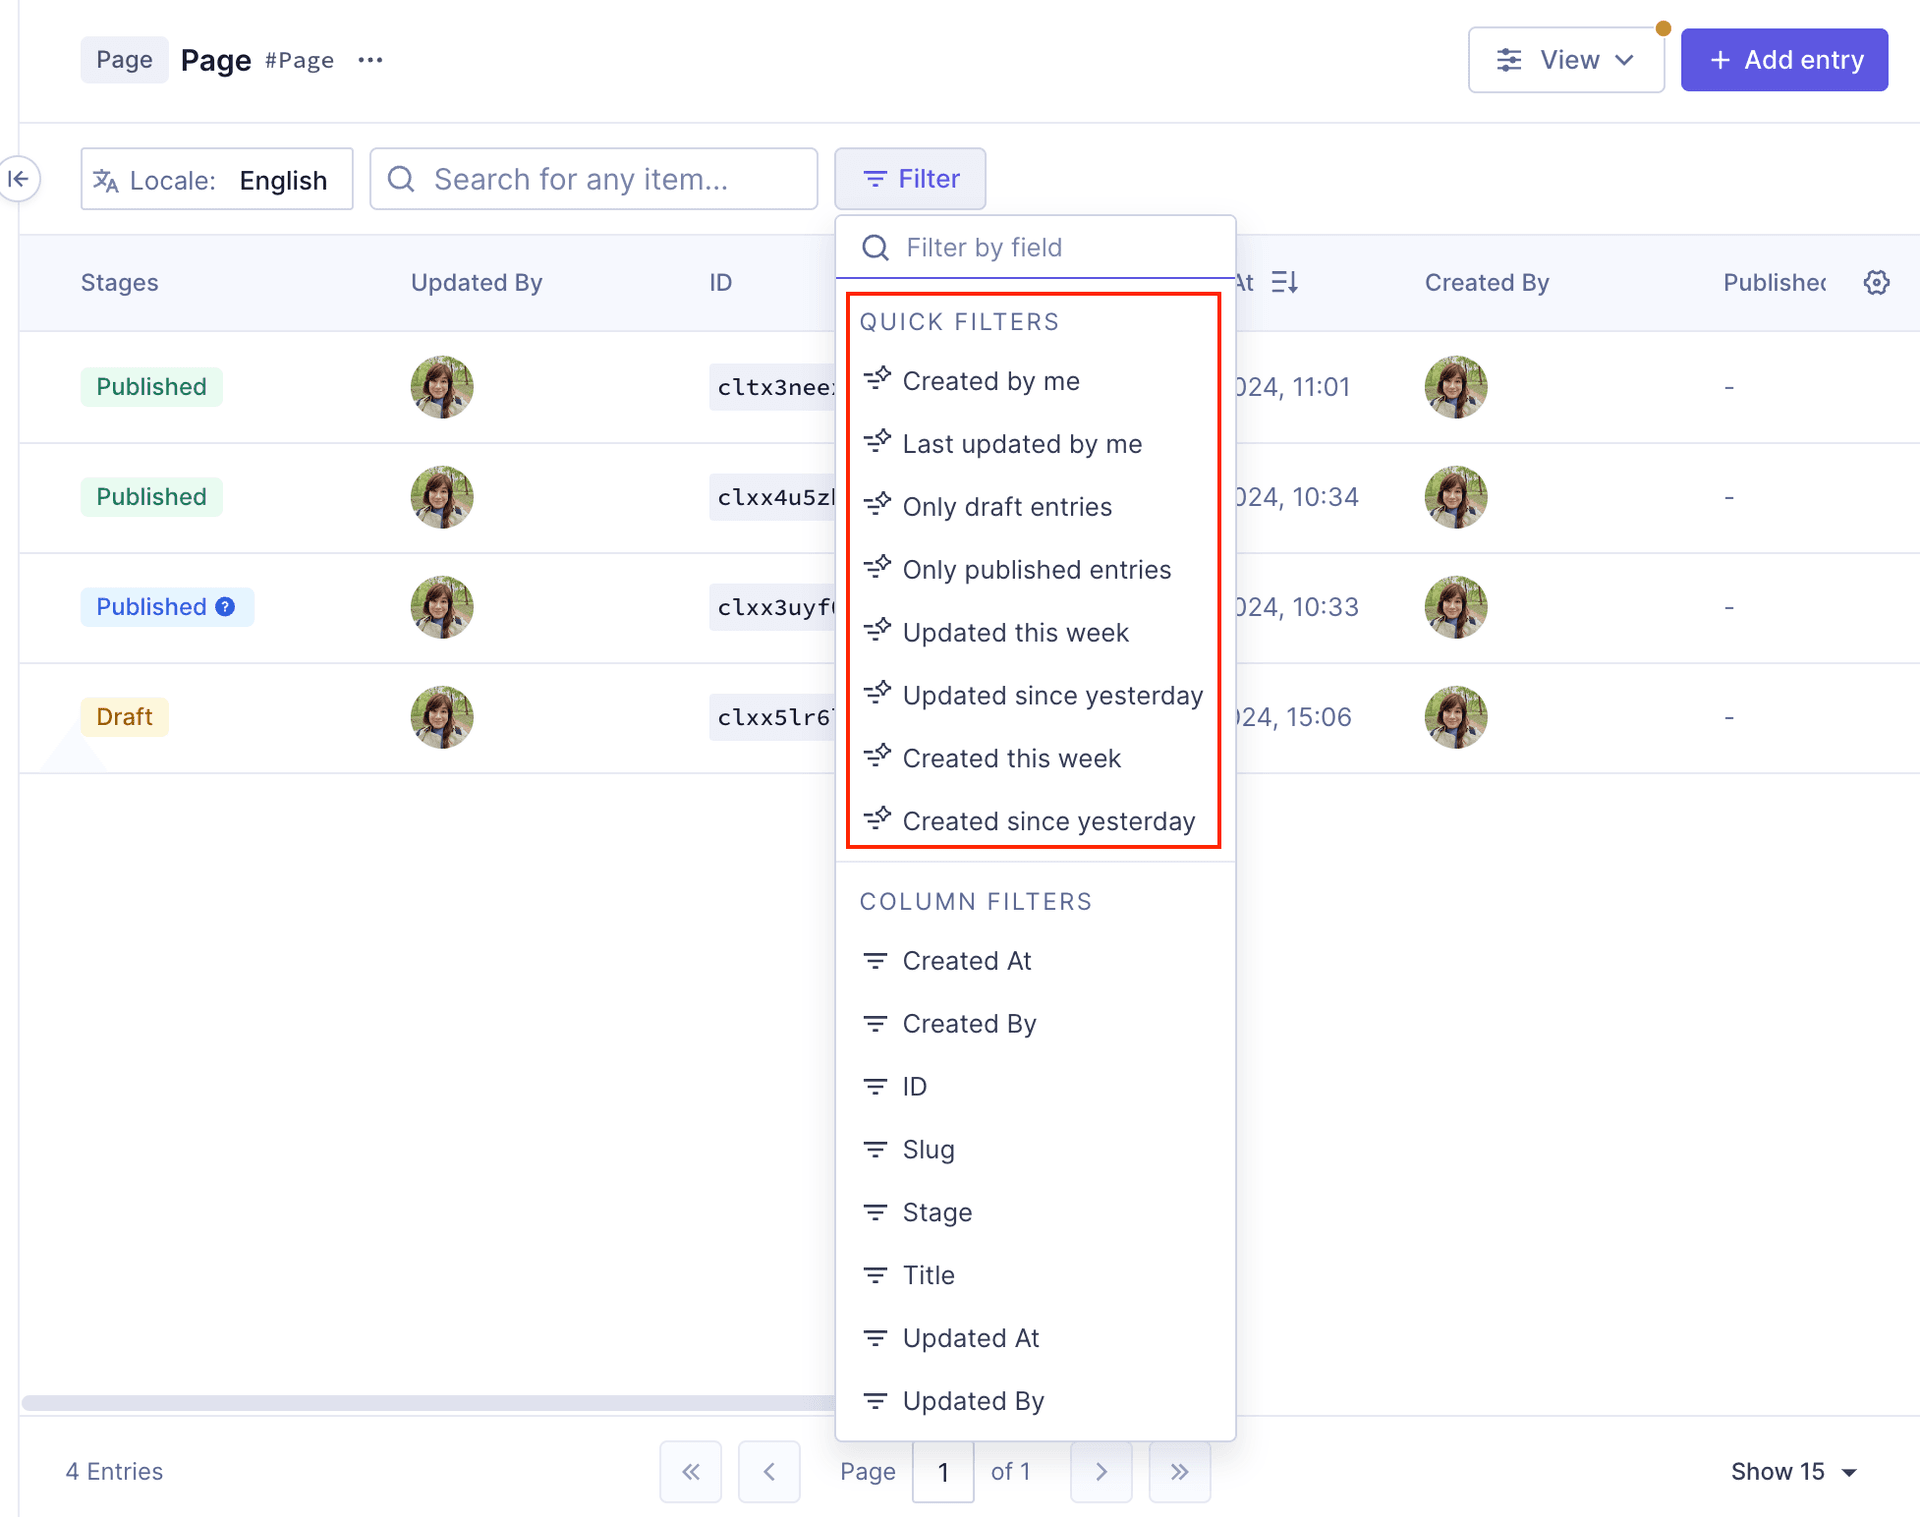This screenshot has height=1517, width=1920.
Task: Click the 4 Entries count label
Action: click(x=114, y=1471)
